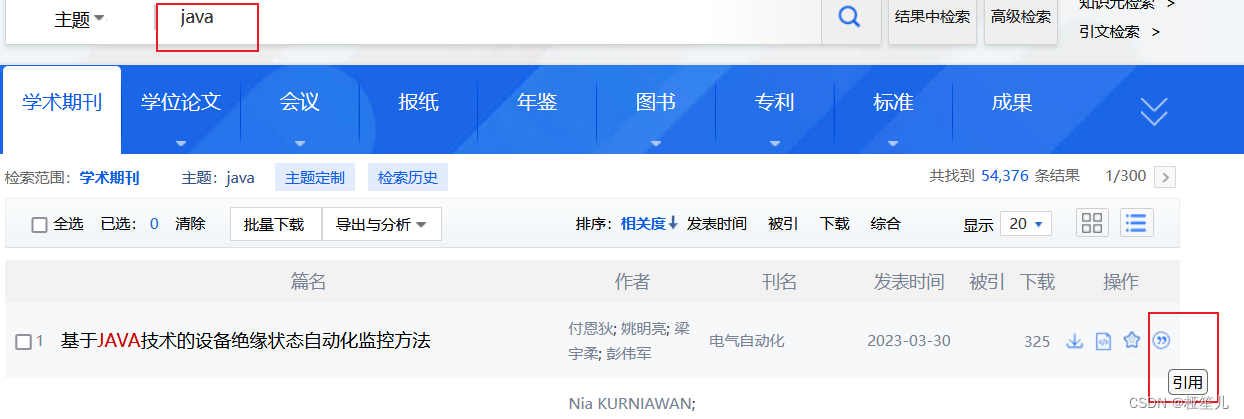1244x419 pixels.
Task: Open article 基于JAVA技术的设备绝缘状态自动化监控方法
Action: pos(246,341)
